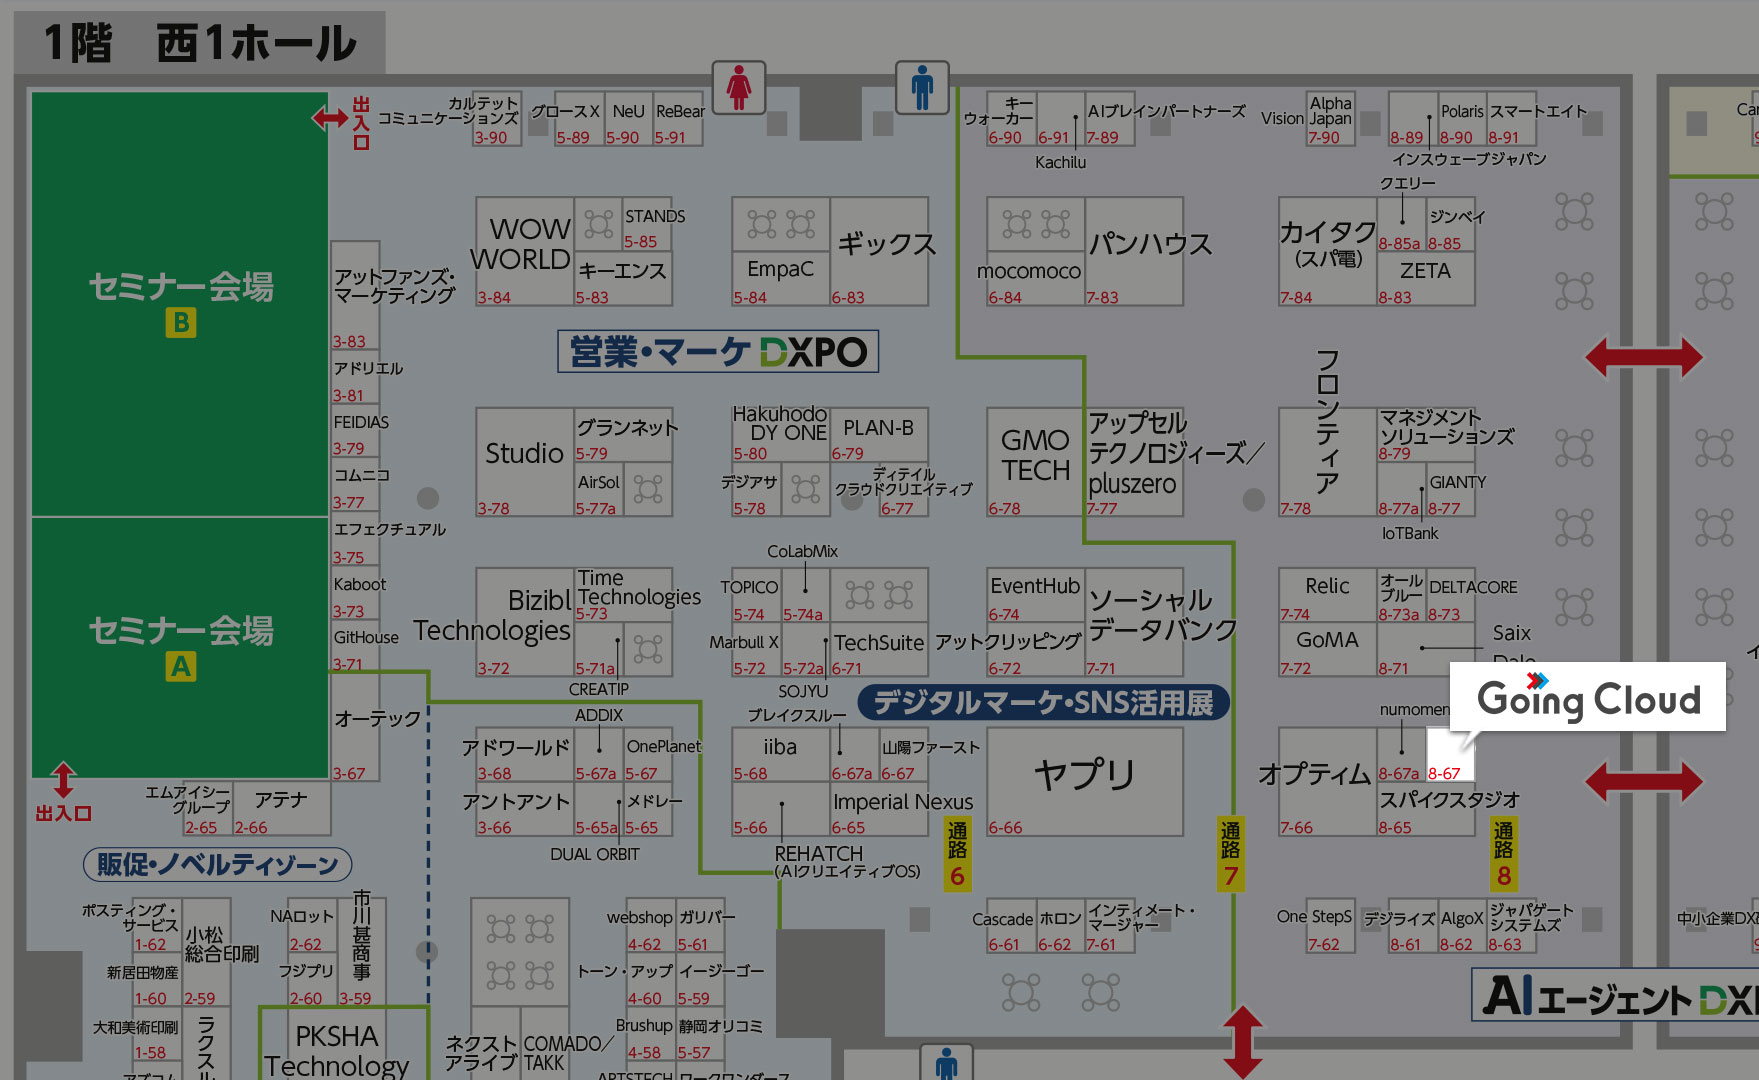The image size is (1759, 1080).
Task: Open the アテナ booth 2-66
Action: (x=281, y=809)
